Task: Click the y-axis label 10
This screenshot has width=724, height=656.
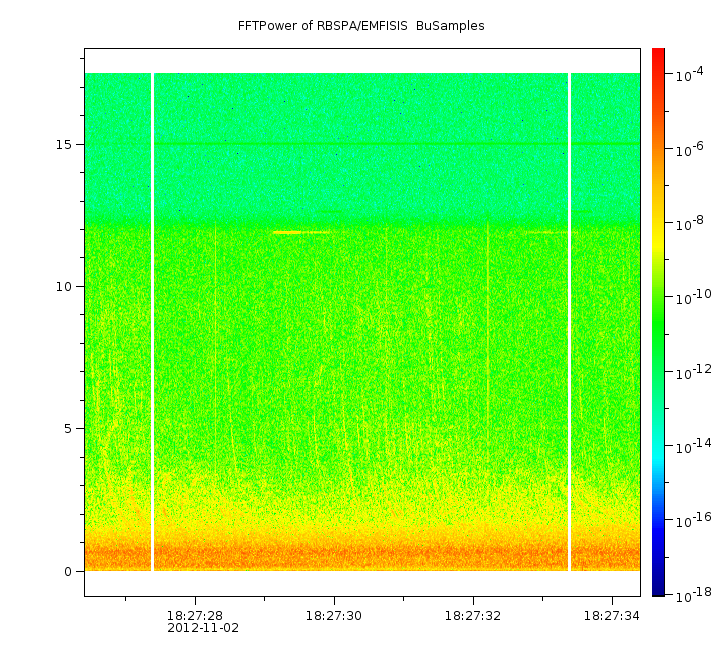Action: (x=64, y=287)
